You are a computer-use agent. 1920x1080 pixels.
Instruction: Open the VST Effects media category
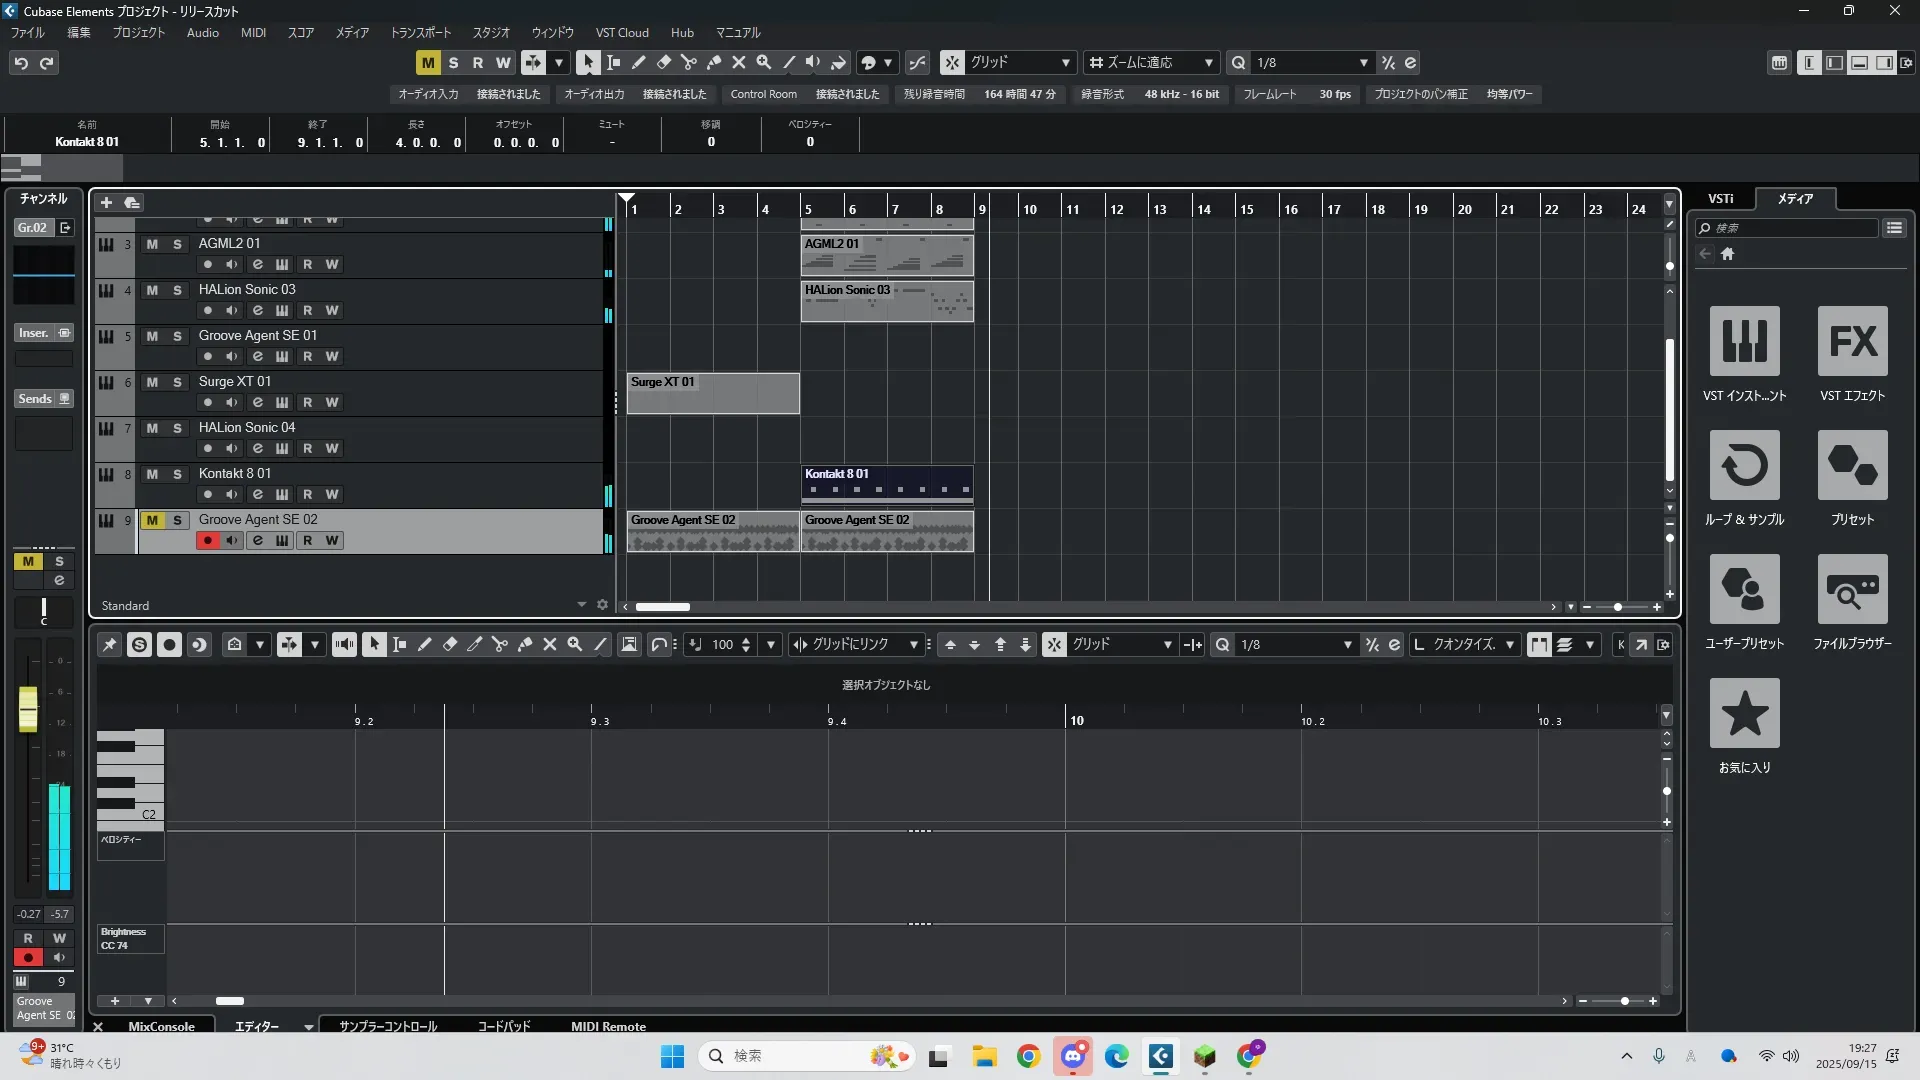click(1852, 342)
